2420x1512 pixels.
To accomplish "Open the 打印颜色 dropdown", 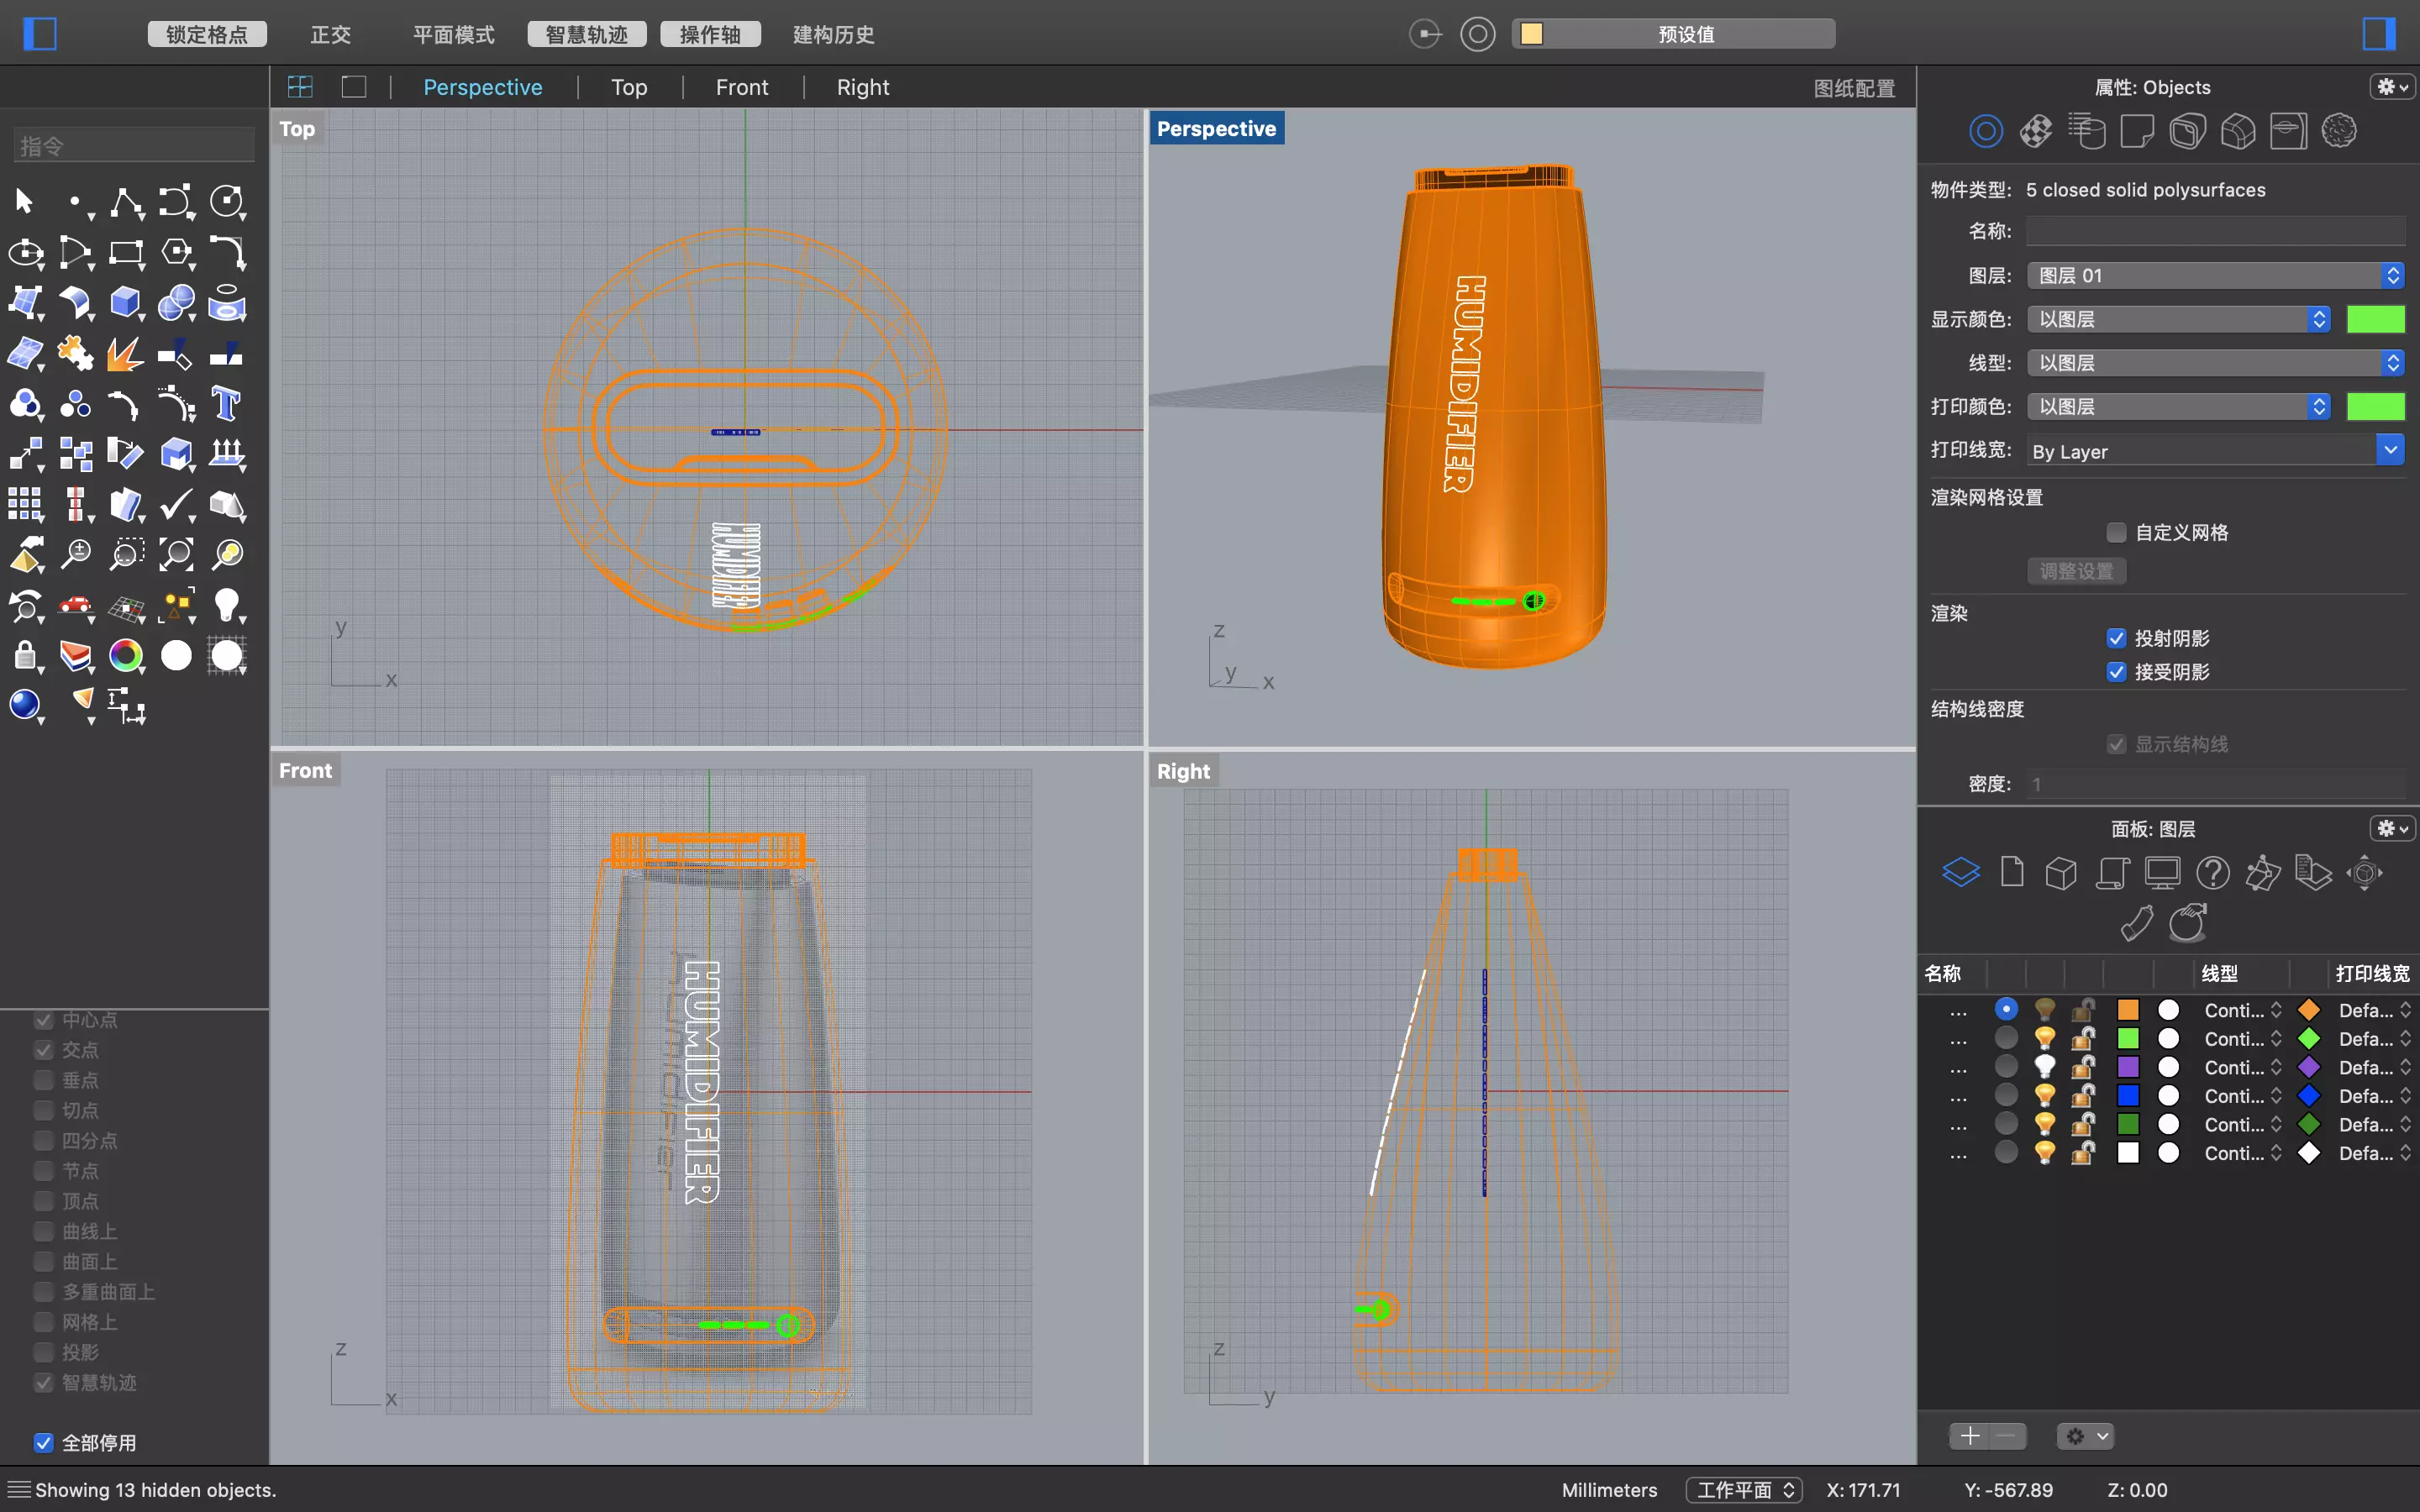I will [2180, 406].
